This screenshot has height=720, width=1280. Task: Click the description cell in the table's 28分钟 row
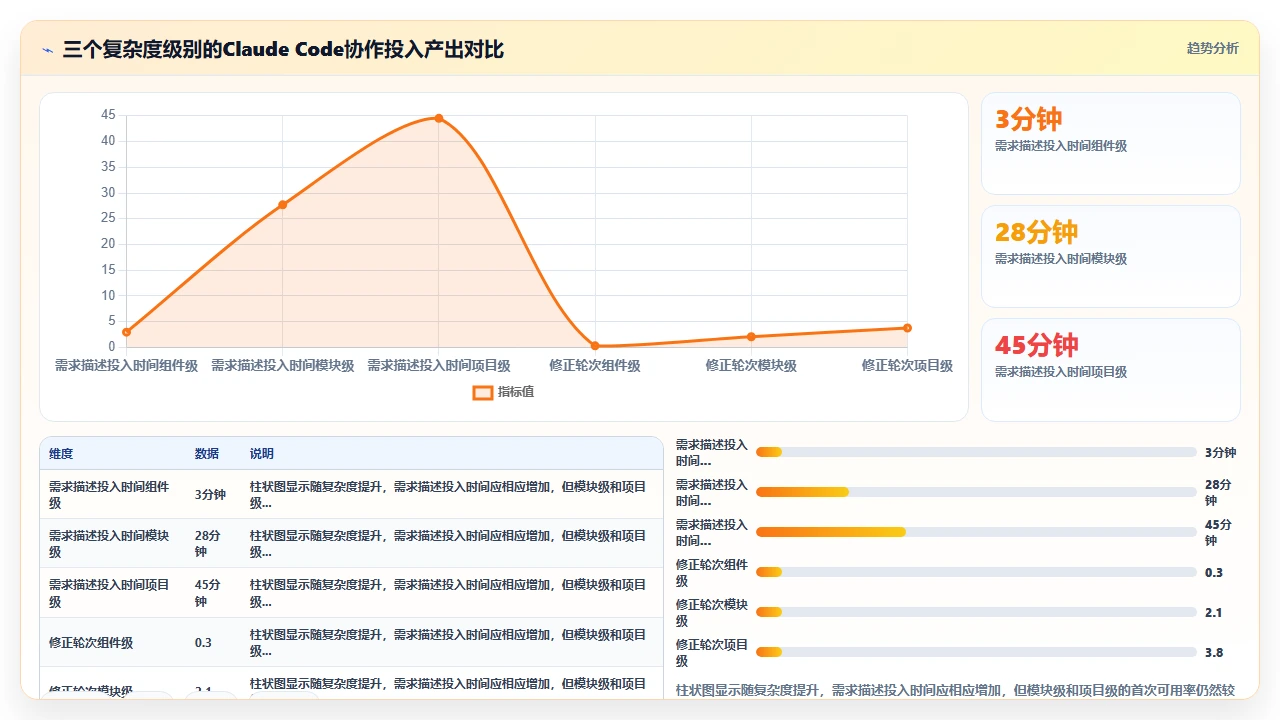(x=449, y=544)
